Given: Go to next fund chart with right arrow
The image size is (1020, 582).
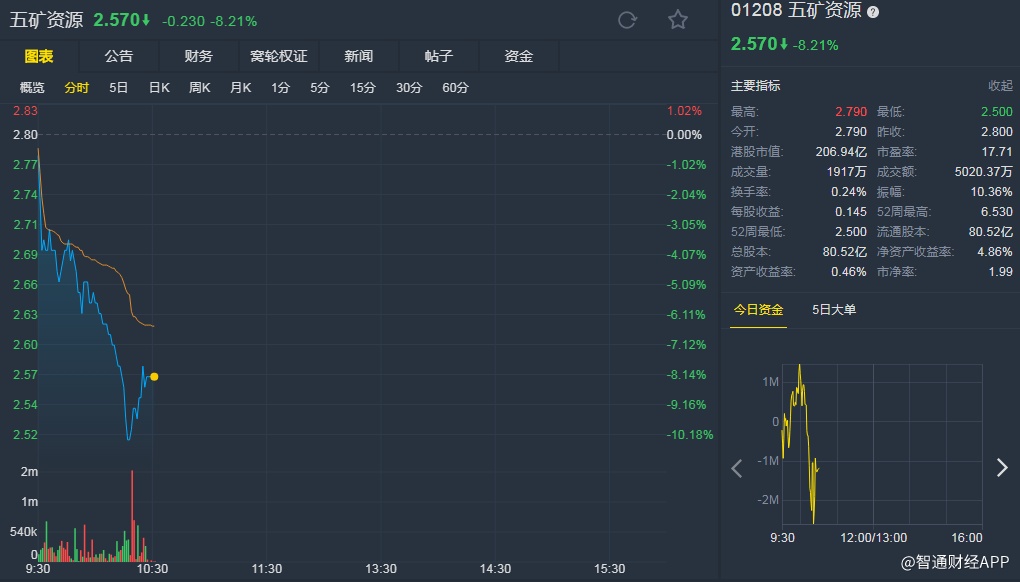Looking at the screenshot, I should pyautogui.click(x=1002, y=468).
